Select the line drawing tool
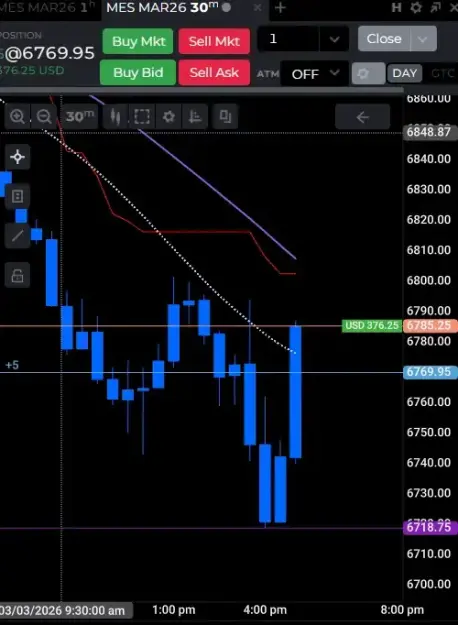The width and height of the screenshot is (458, 625). pyautogui.click(x=17, y=236)
